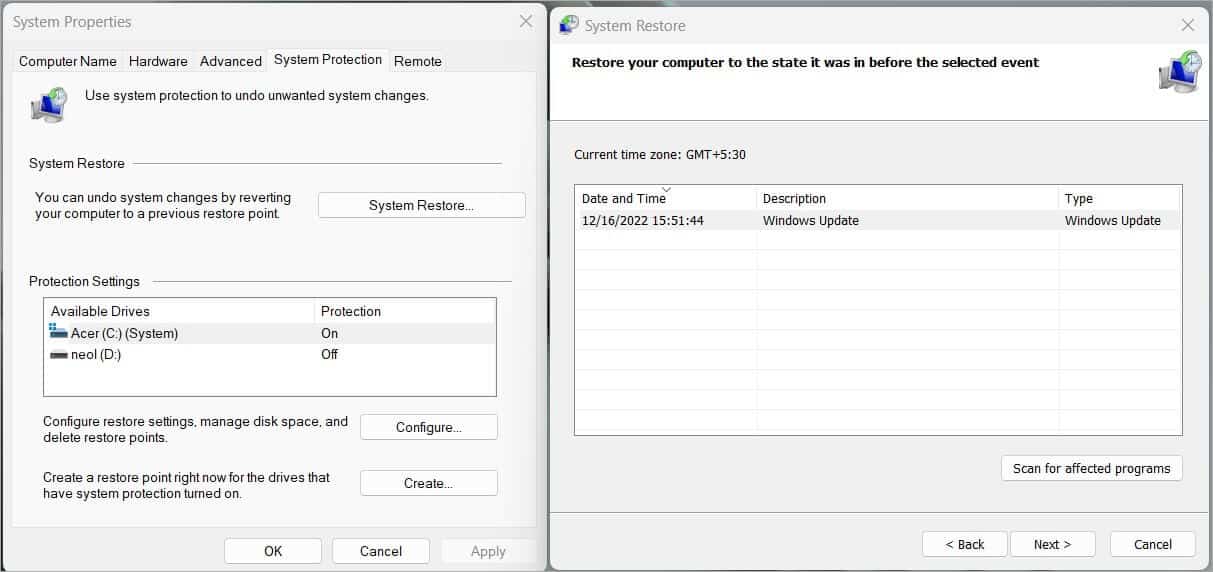Confirm System Properties with OK

273,551
